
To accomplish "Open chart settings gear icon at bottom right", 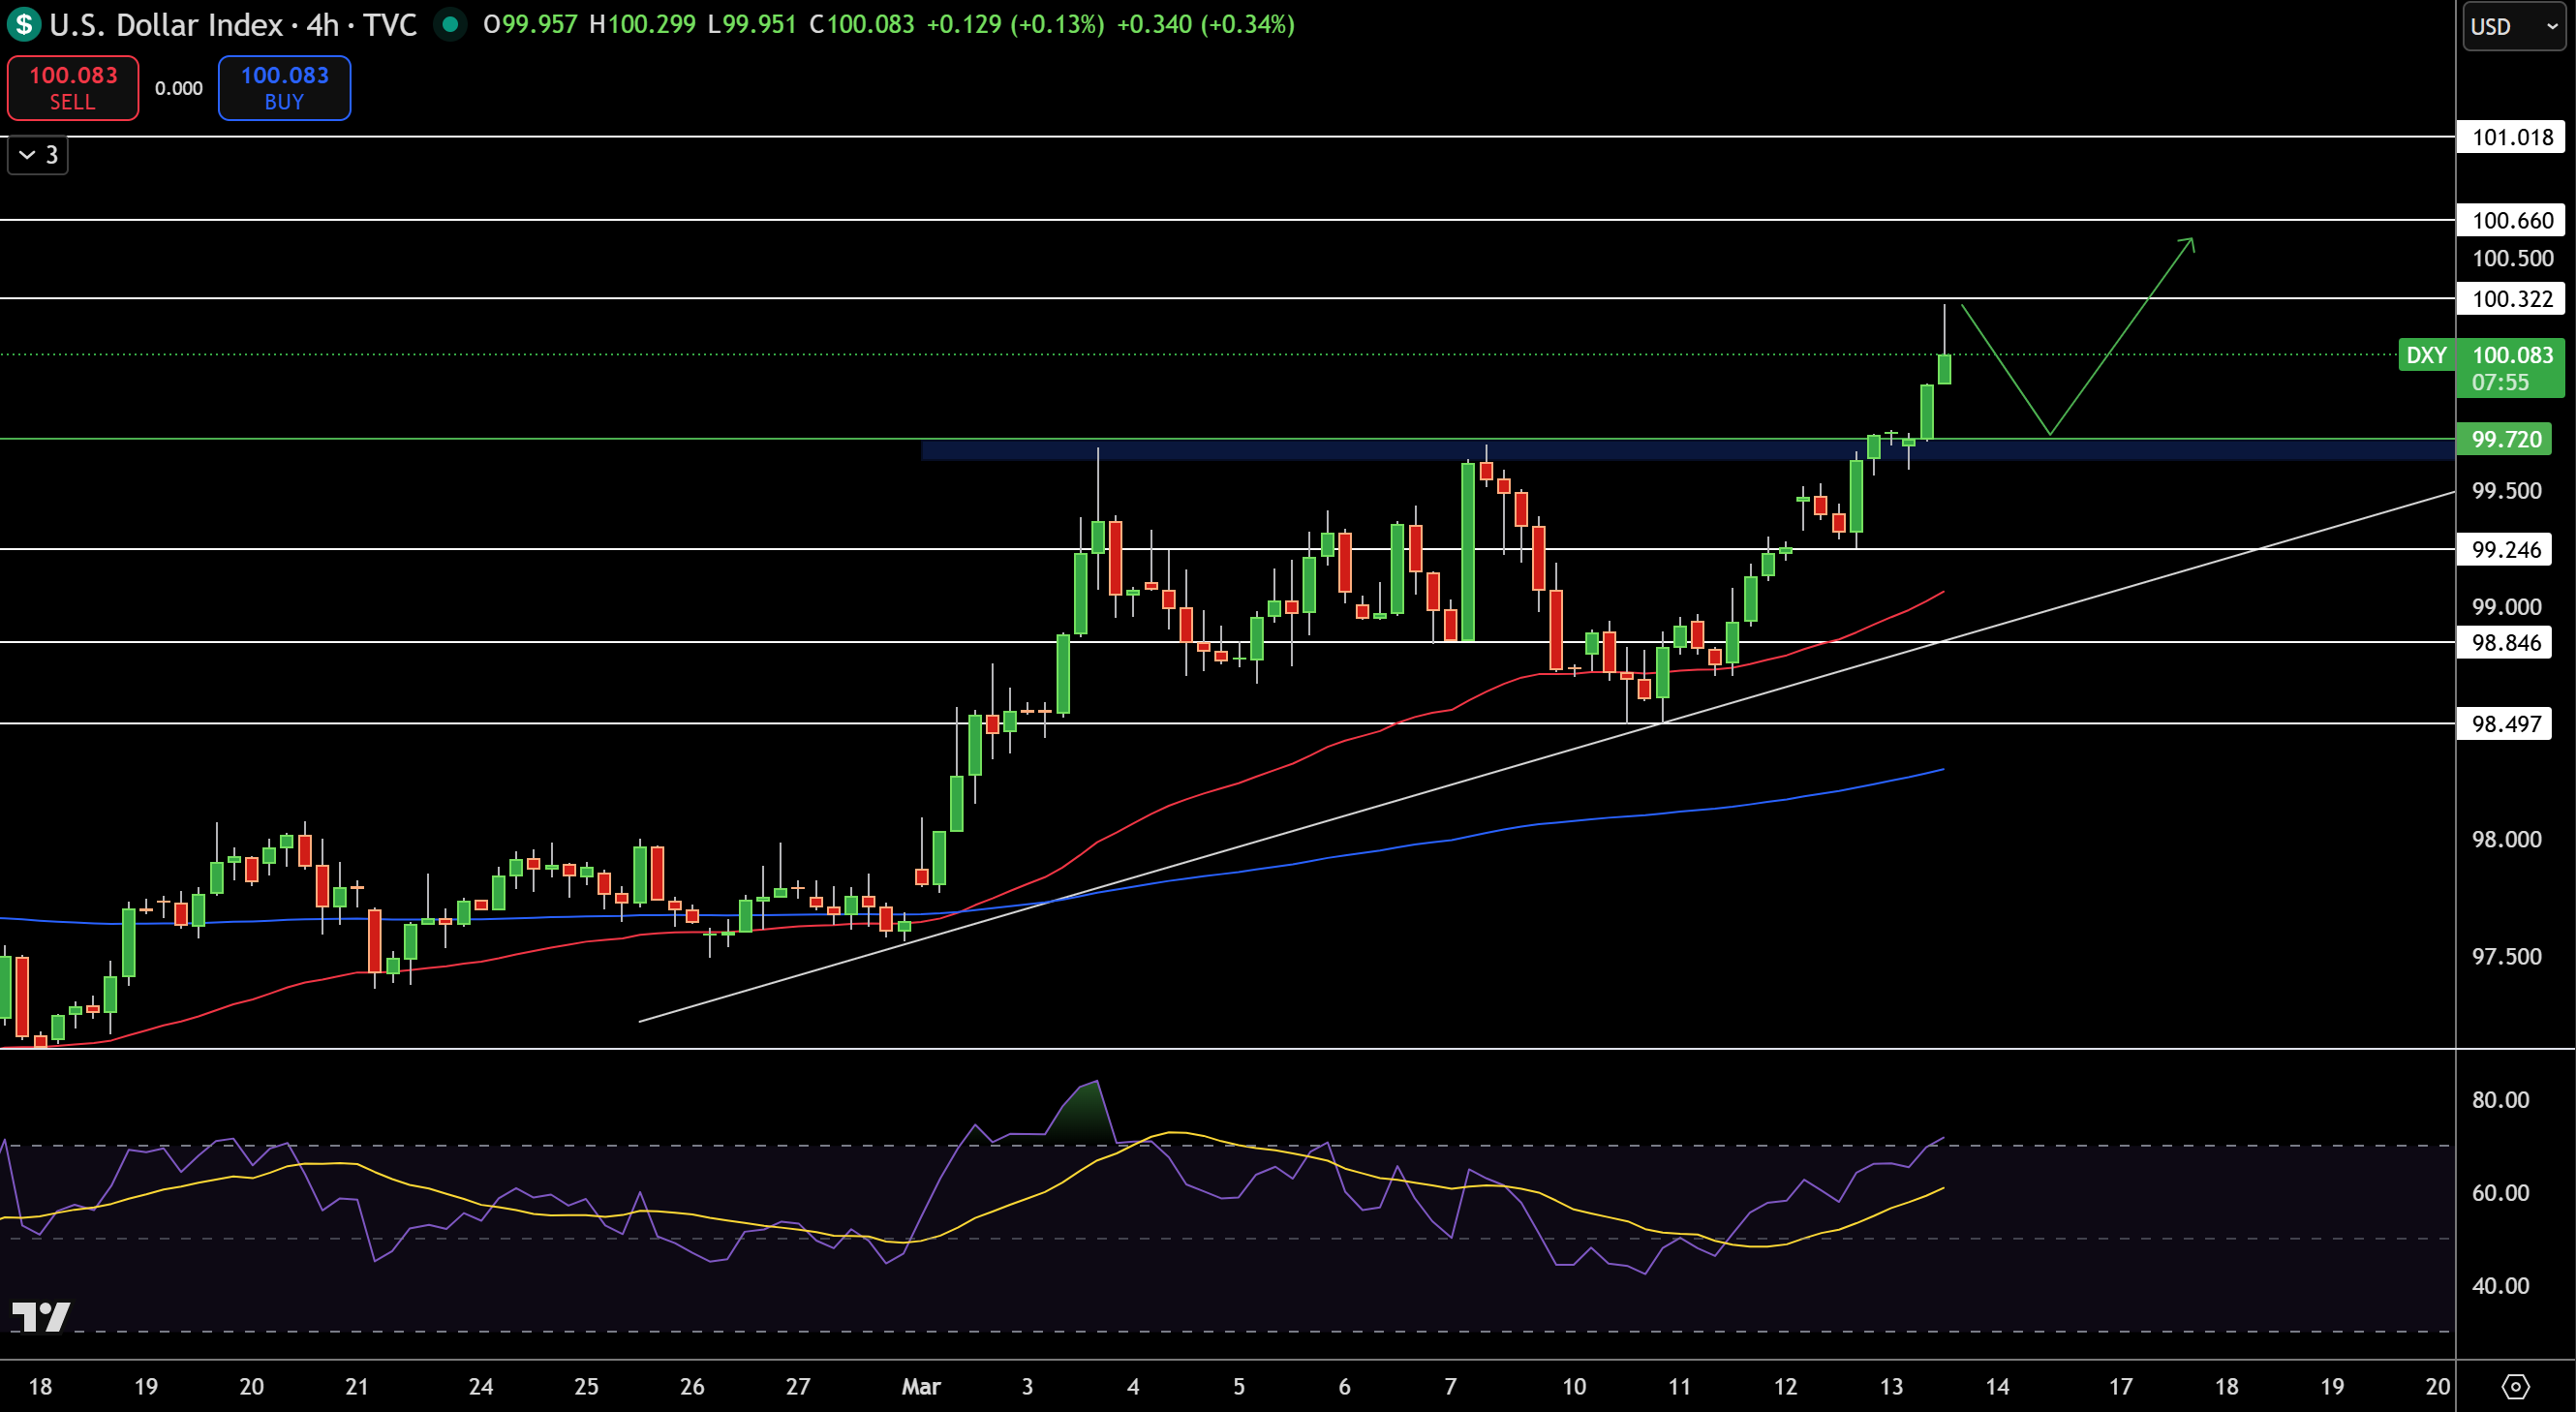I will pos(2515,1386).
